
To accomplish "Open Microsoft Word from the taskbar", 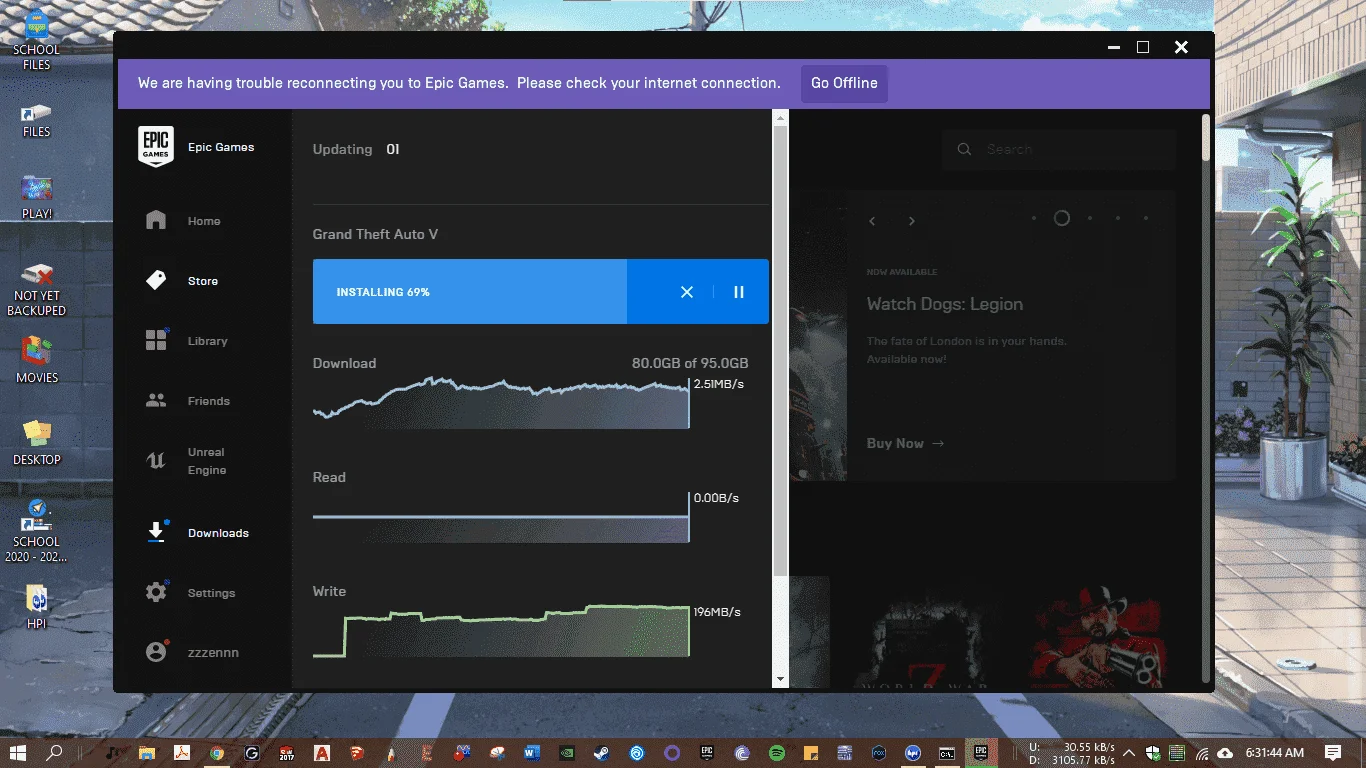I will point(531,752).
